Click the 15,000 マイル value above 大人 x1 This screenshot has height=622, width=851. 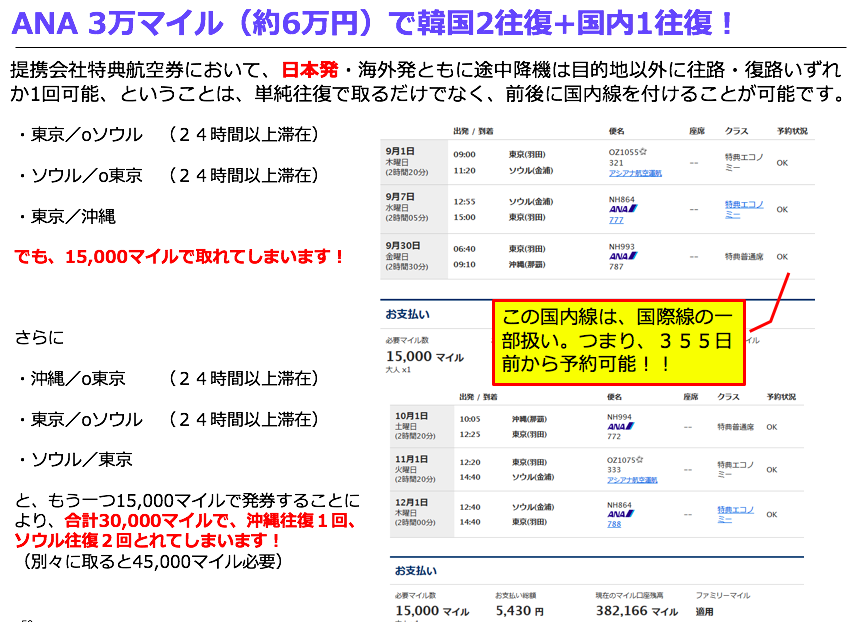[425, 357]
